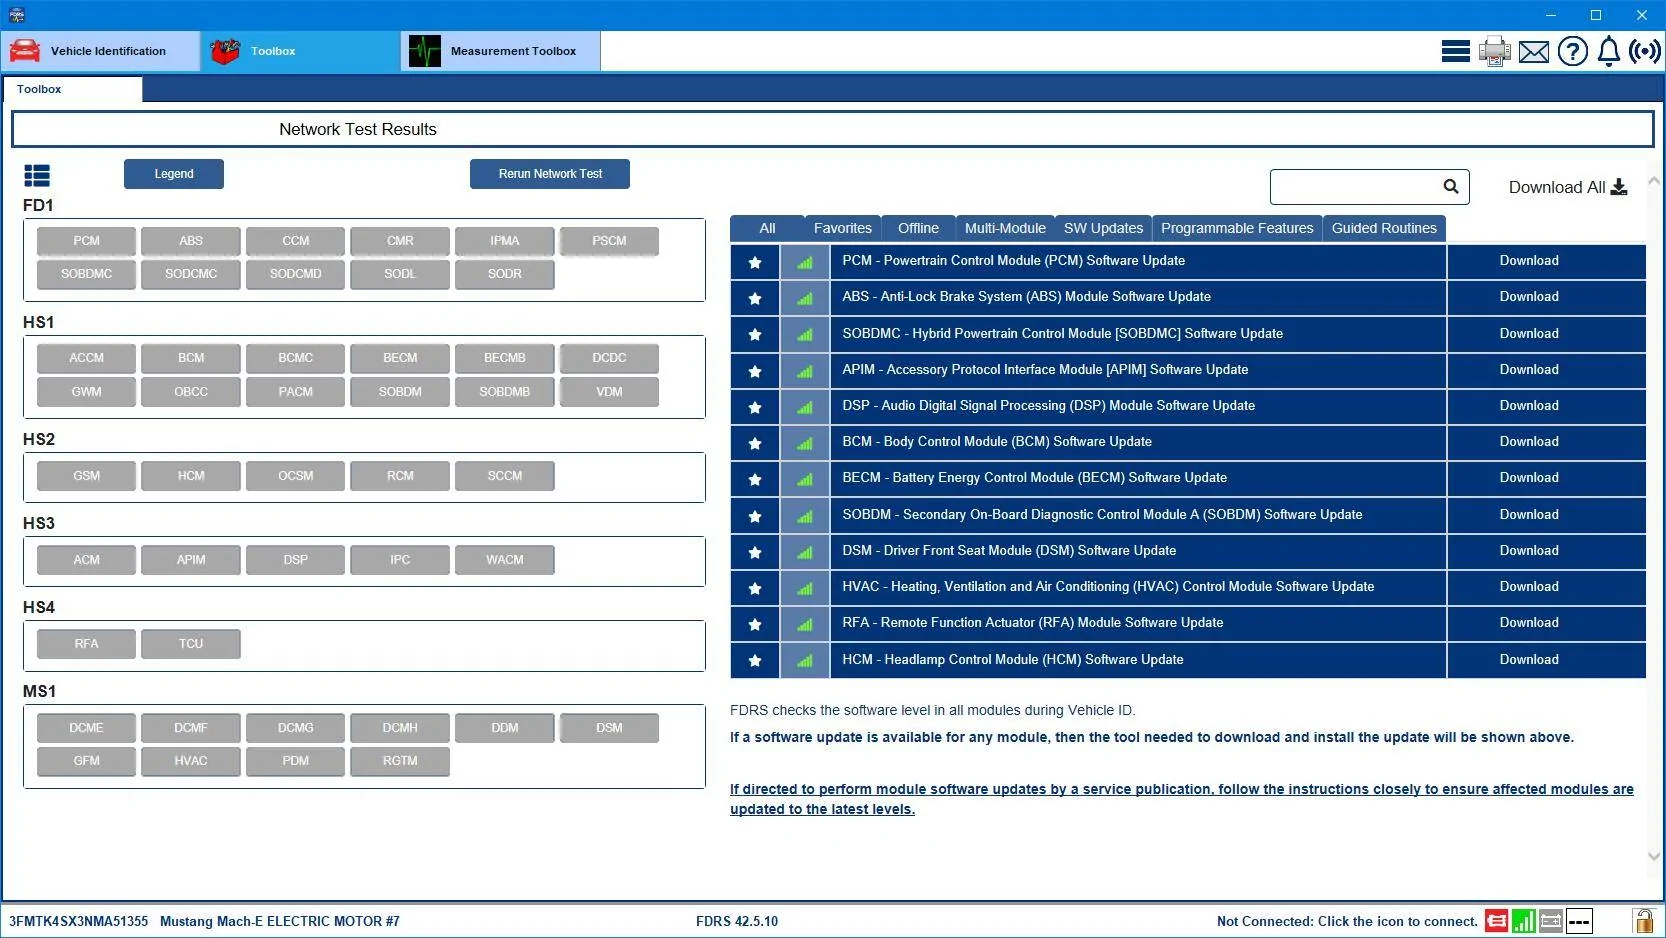Click the VIN 3FMTK4SX3NMA51355 in status bar

(78, 921)
